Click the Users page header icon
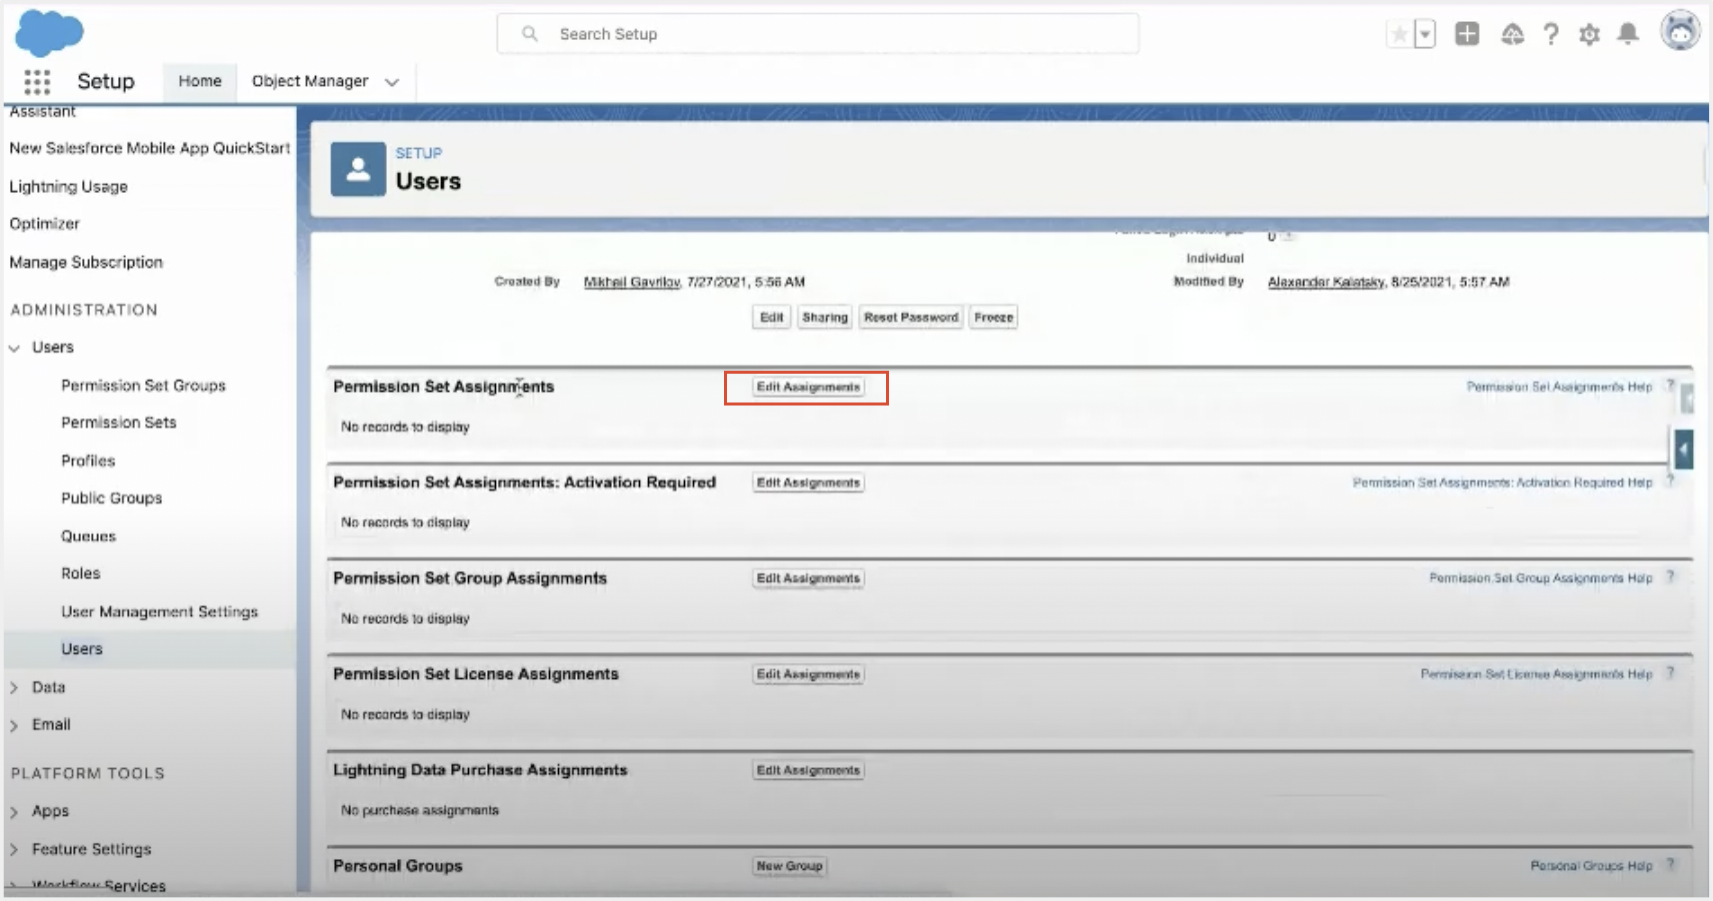The width and height of the screenshot is (1713, 901). [x=358, y=169]
